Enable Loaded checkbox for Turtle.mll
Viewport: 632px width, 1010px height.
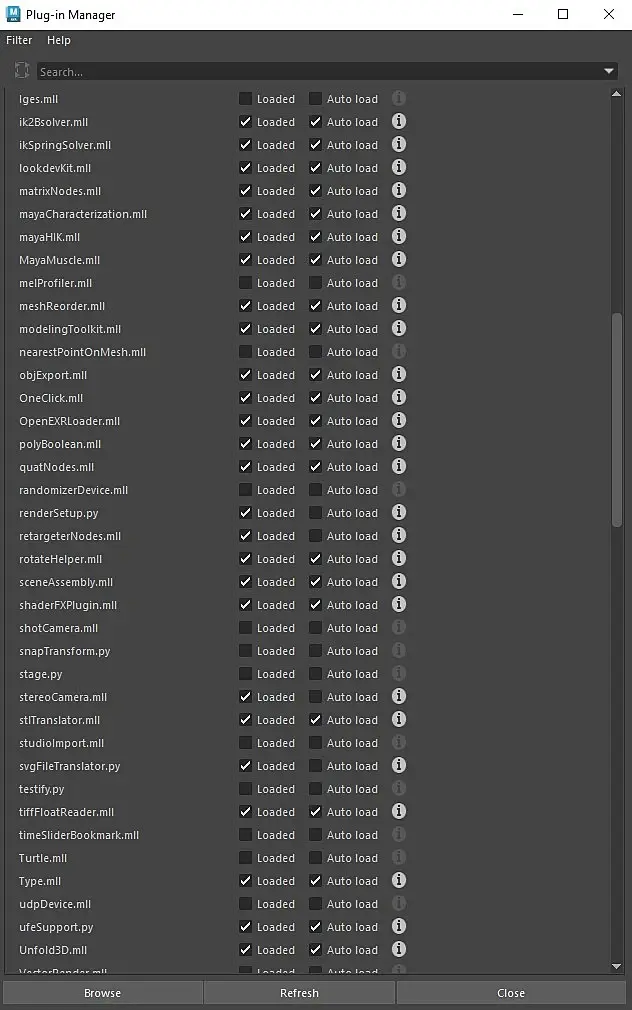point(245,858)
